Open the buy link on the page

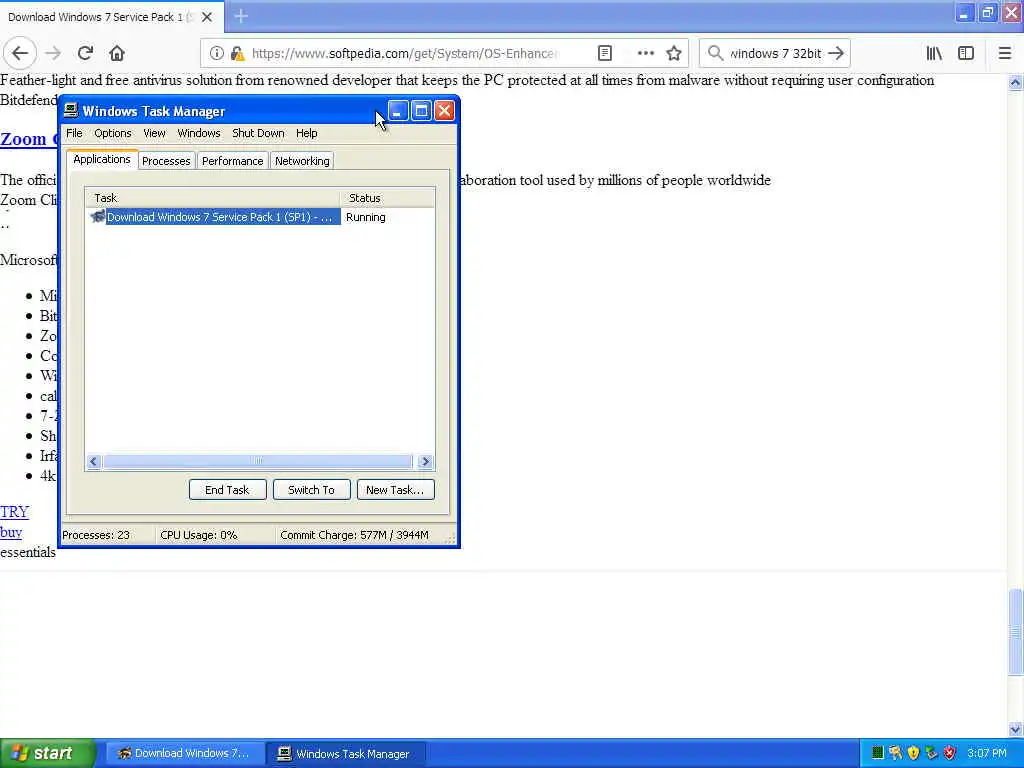pos(11,532)
